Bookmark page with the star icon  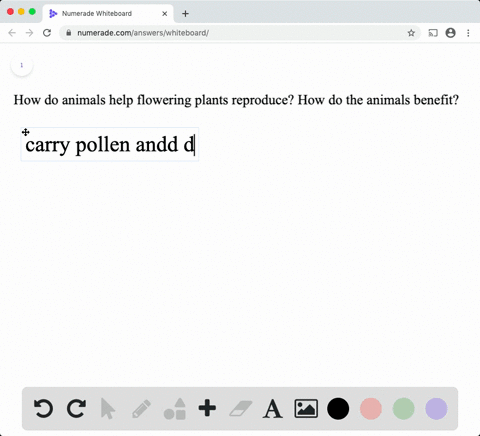(x=411, y=33)
